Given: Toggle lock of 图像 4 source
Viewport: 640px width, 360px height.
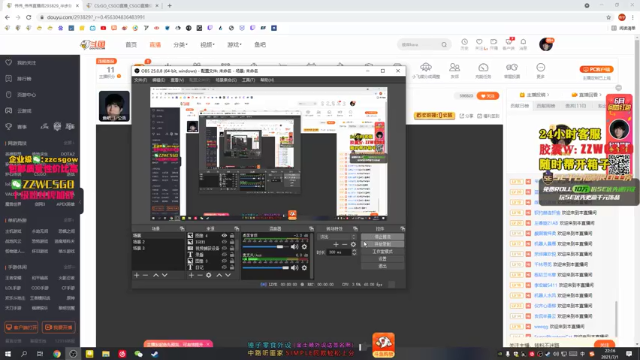Looking at the screenshot, I should point(232,236).
